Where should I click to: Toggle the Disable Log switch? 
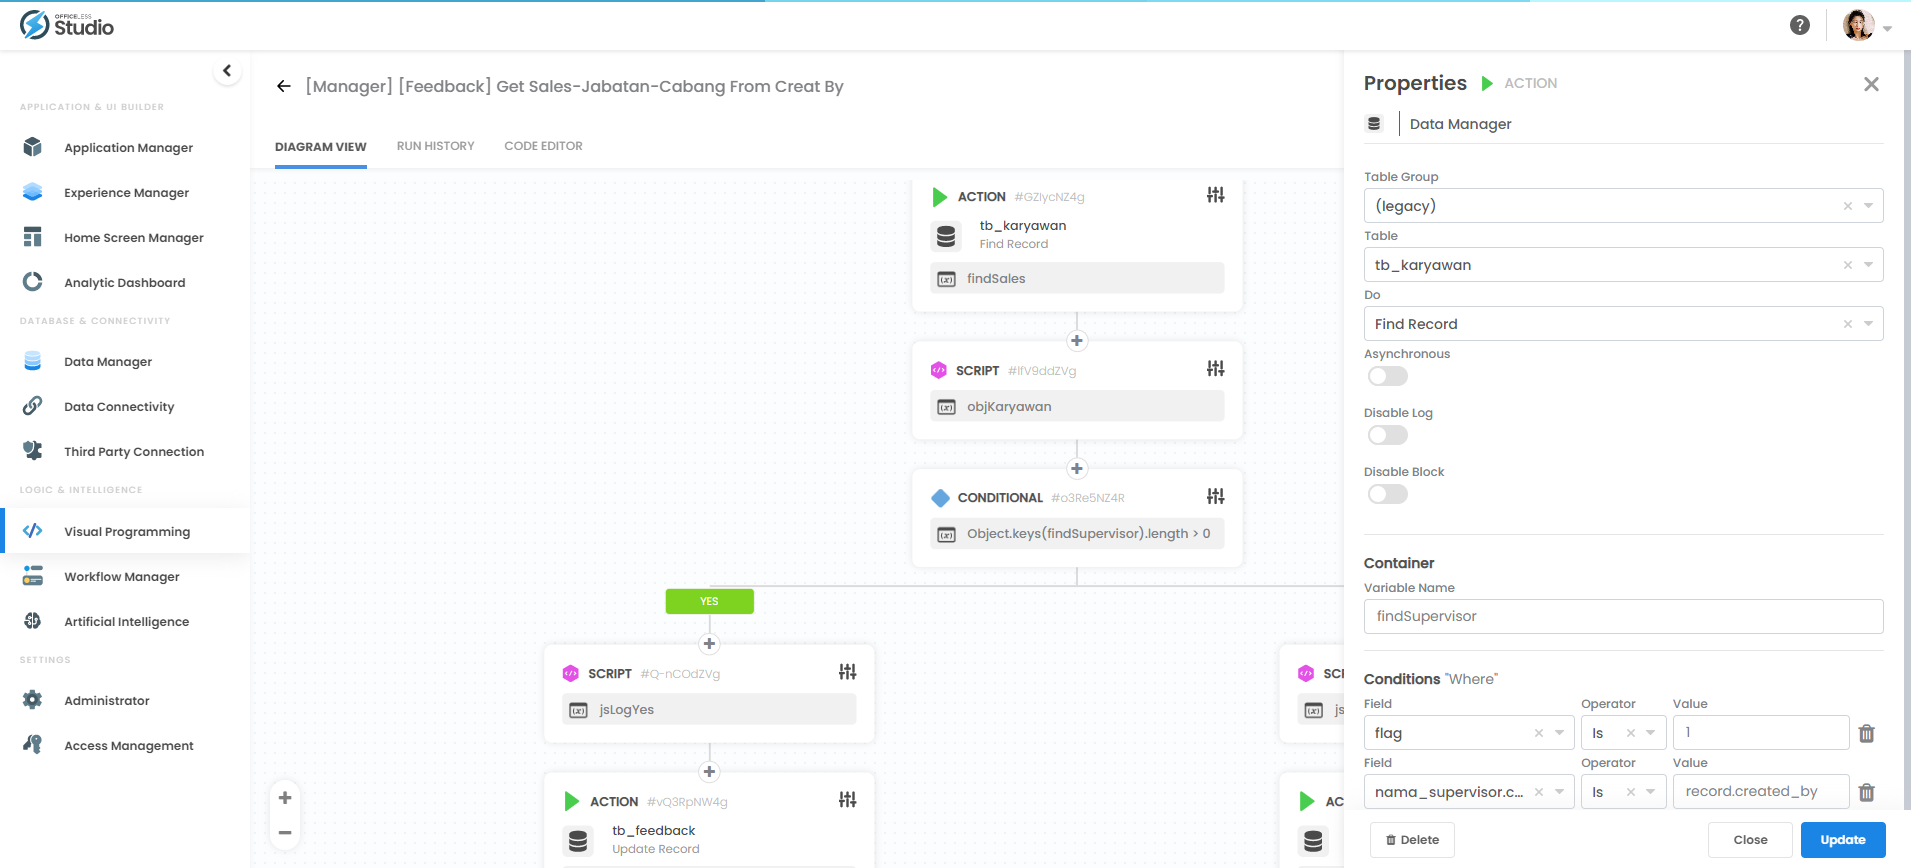(x=1388, y=435)
